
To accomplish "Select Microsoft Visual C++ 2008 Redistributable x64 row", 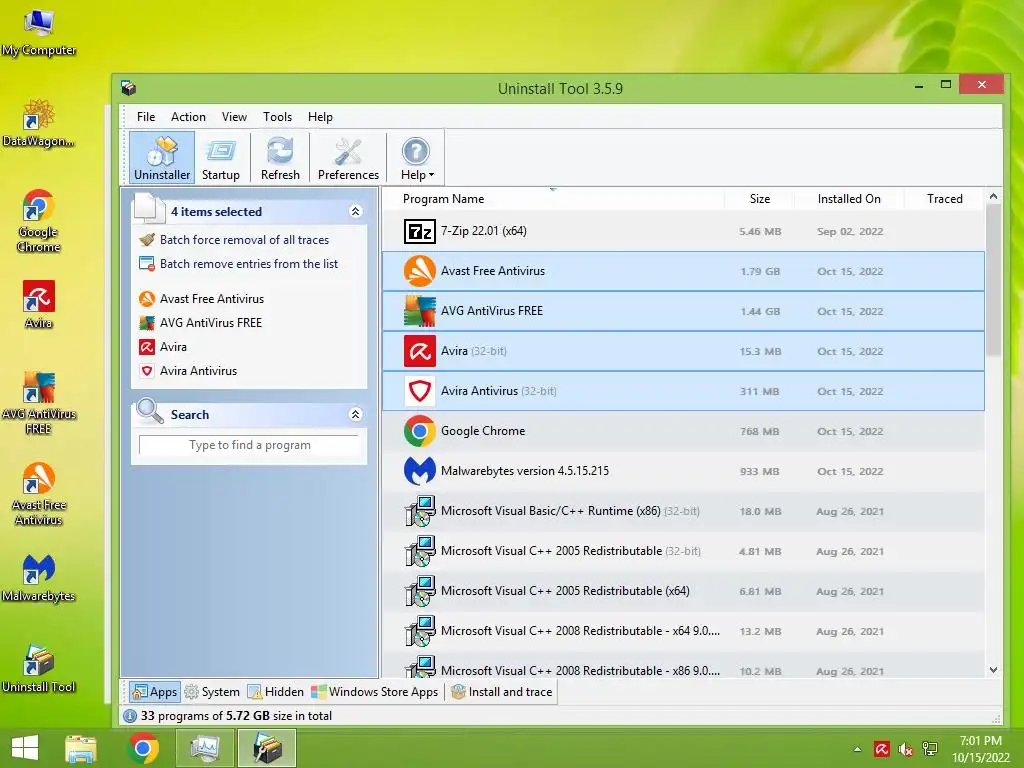I will tap(682, 631).
